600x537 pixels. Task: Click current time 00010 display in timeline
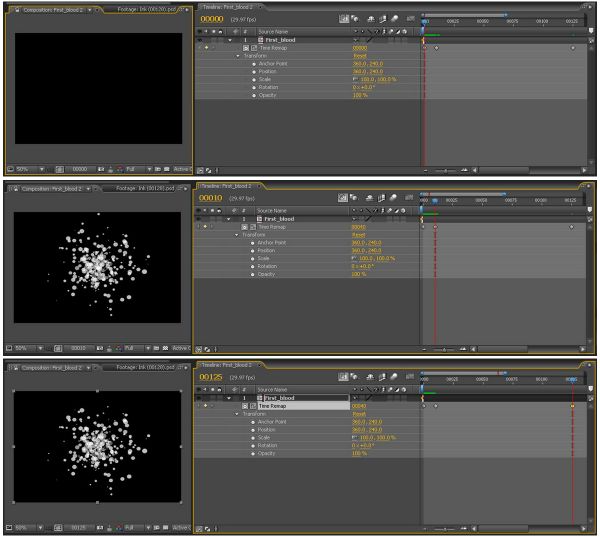210,198
